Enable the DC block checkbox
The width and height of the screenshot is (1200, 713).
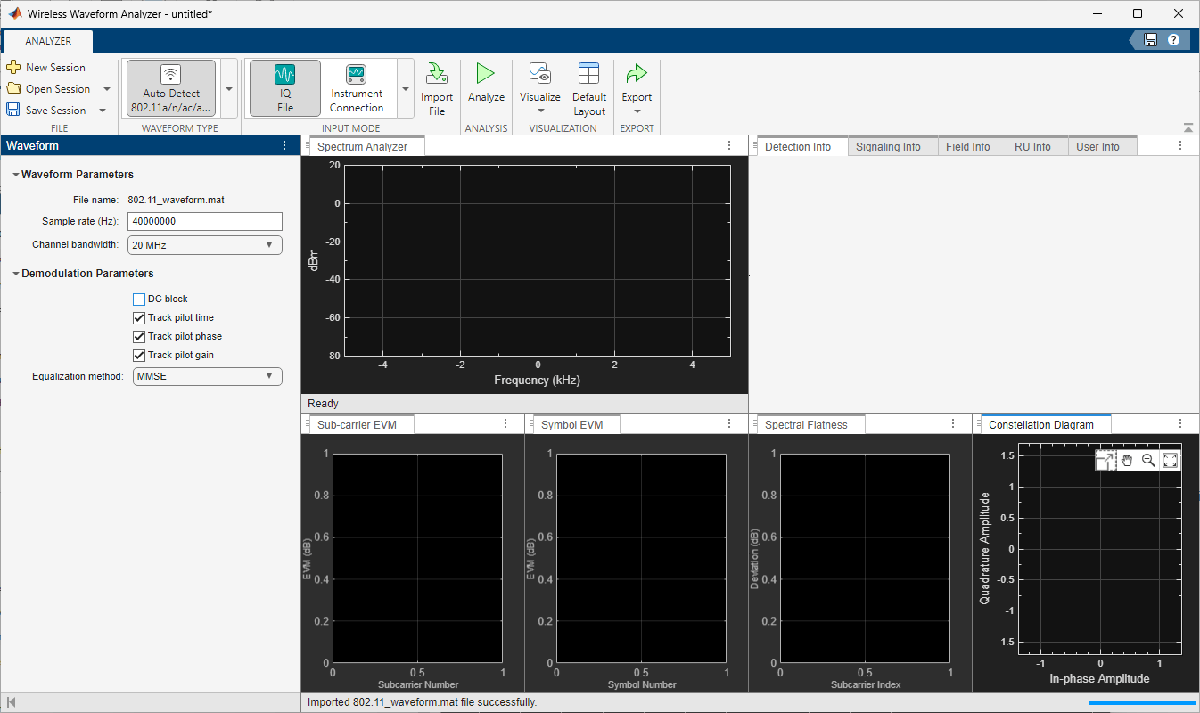[x=140, y=299]
